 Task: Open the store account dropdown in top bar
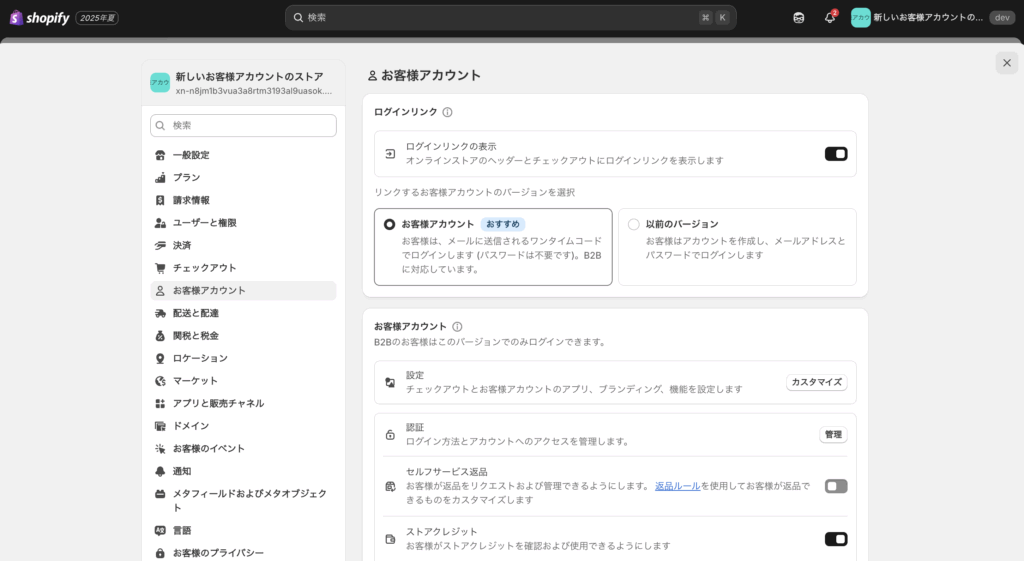(932, 18)
